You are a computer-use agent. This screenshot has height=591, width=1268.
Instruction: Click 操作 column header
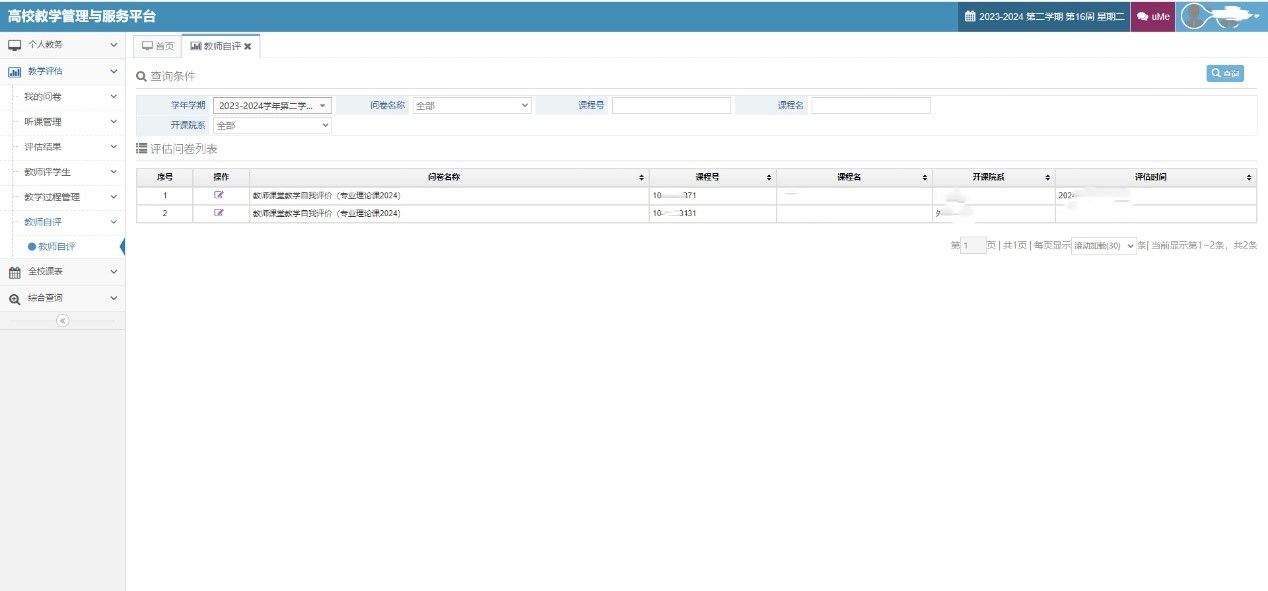pos(221,177)
